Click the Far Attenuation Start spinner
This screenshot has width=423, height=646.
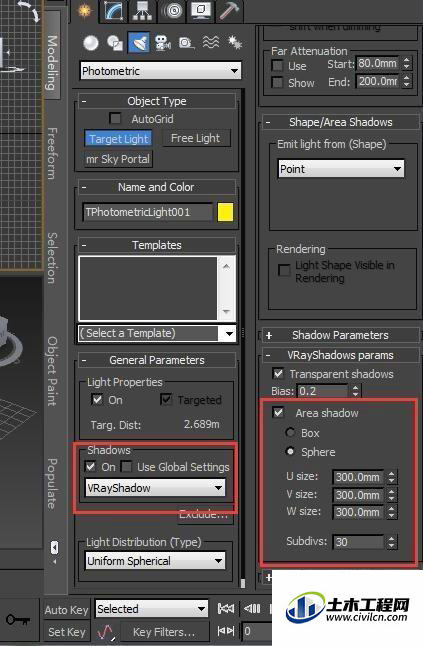406,63
